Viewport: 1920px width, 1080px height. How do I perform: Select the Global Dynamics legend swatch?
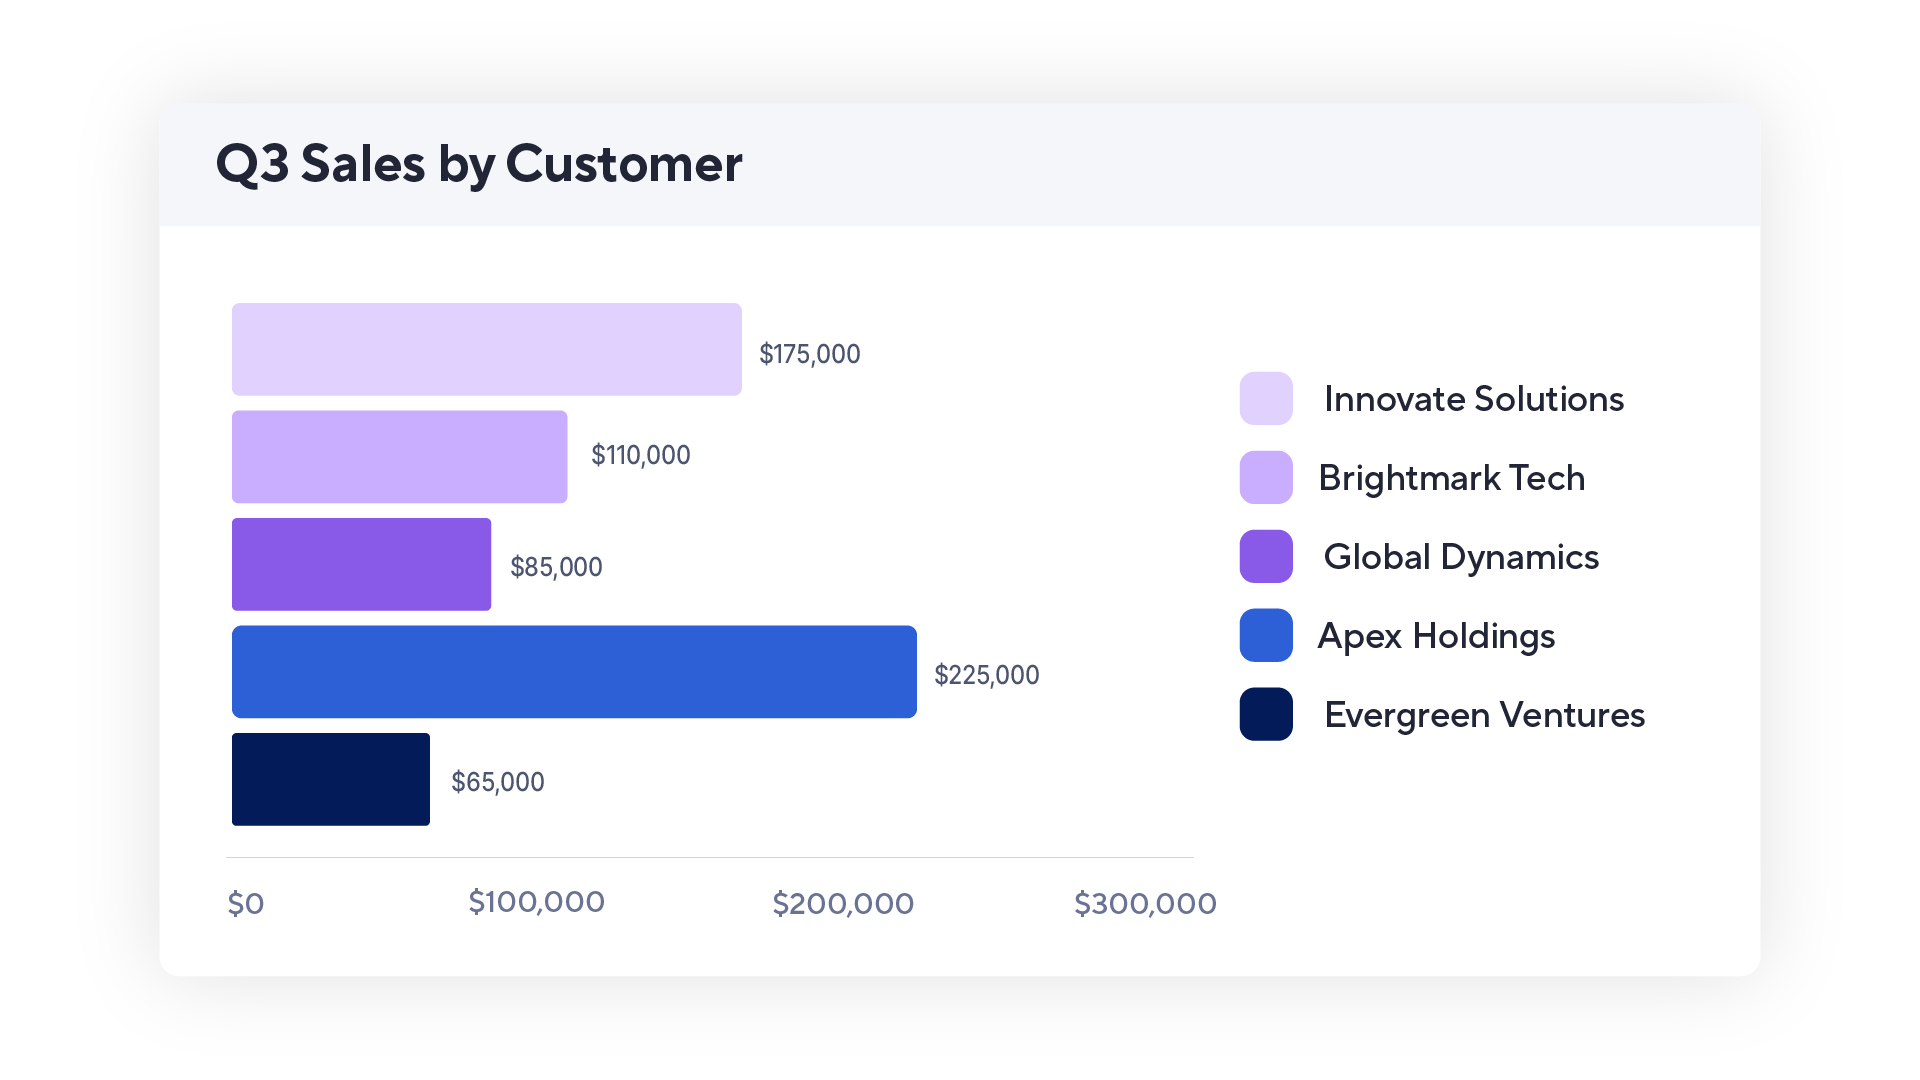1265,557
